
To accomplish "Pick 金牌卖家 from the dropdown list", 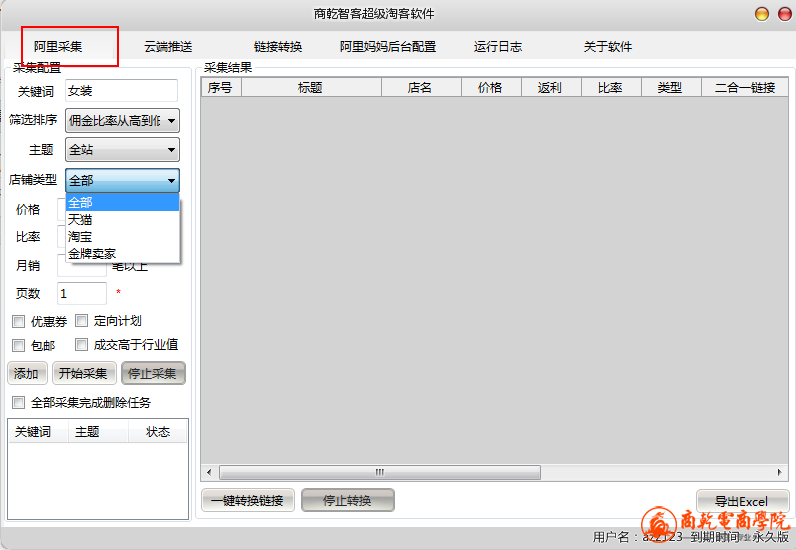I will click(x=122, y=253).
